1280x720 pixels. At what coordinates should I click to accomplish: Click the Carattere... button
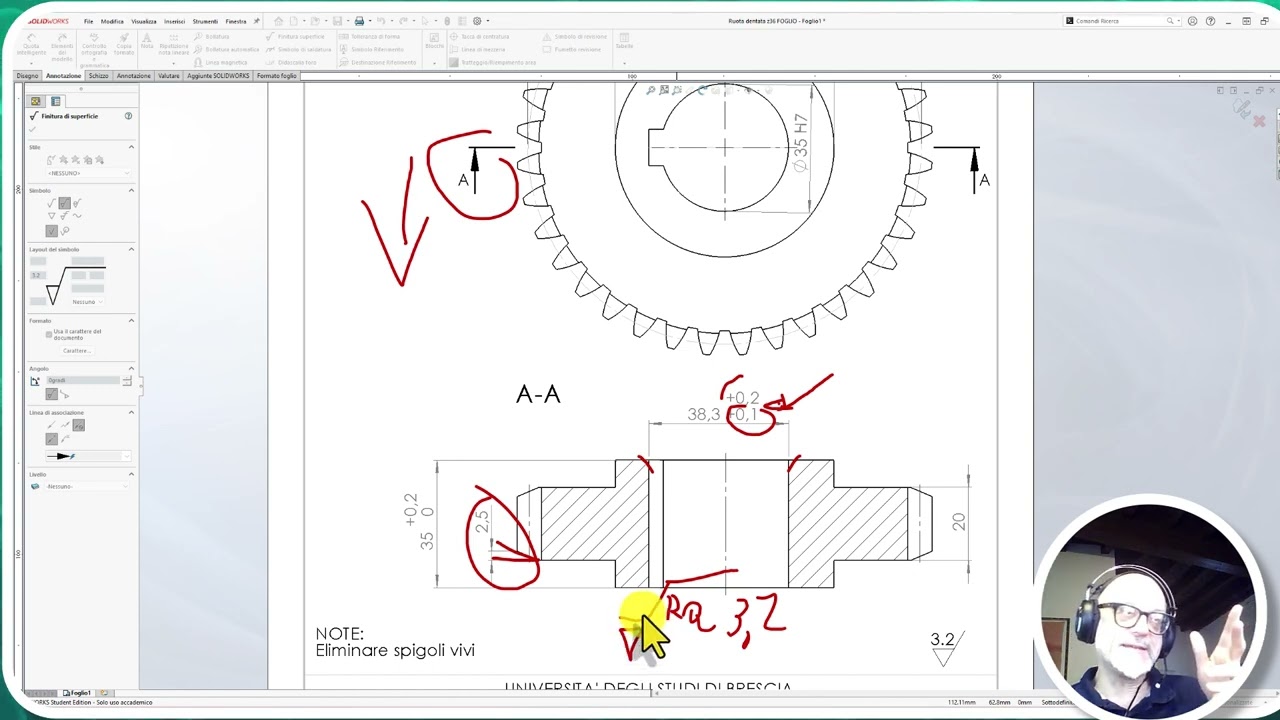click(76, 351)
